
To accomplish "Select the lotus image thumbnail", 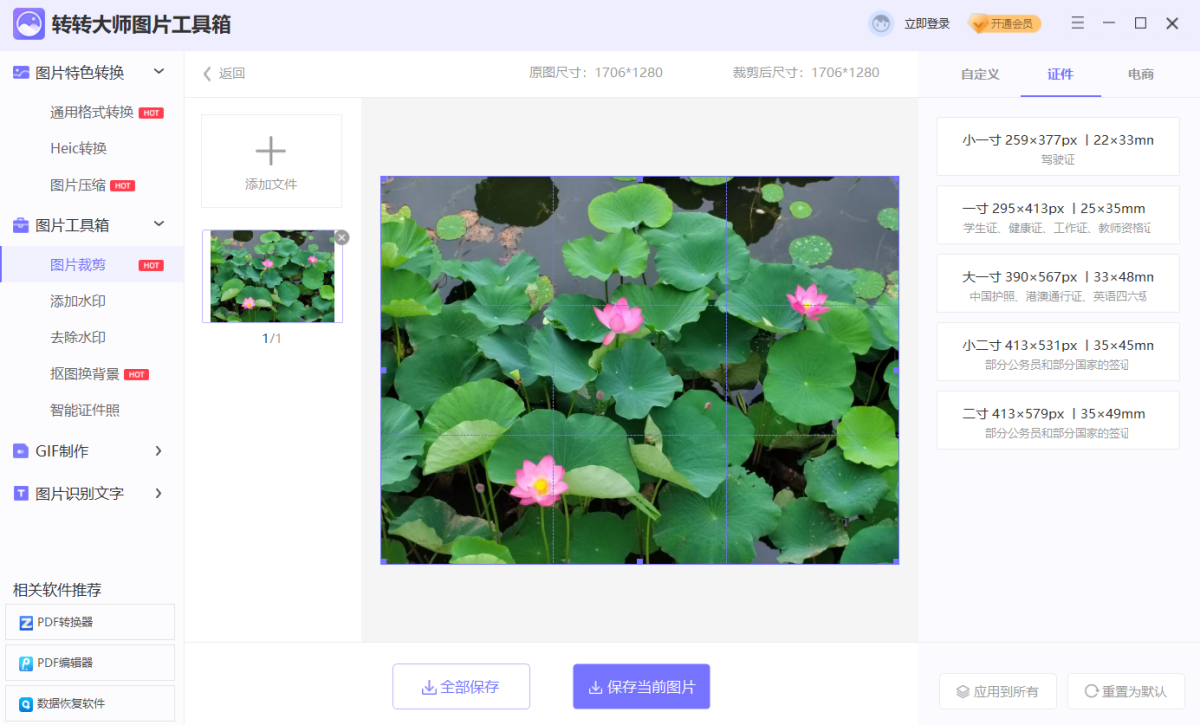I will tap(272, 276).
